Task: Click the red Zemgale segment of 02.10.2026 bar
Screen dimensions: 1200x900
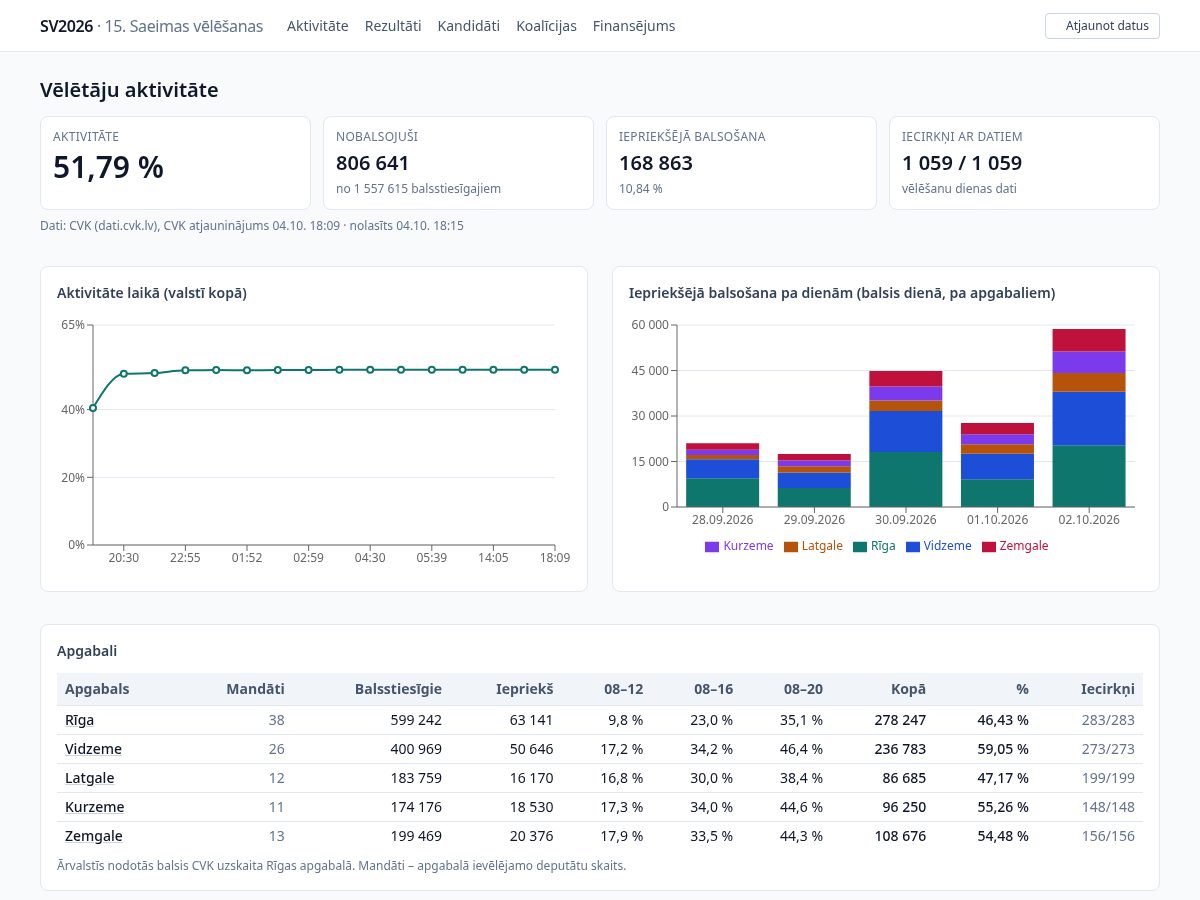Action: [1089, 340]
